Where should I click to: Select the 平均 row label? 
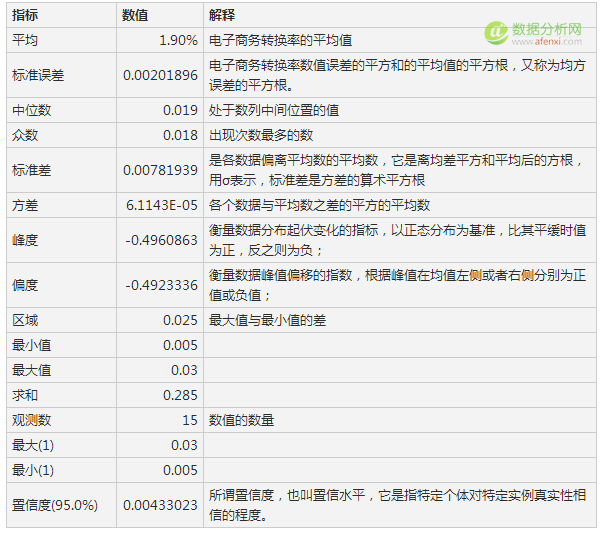25,40
